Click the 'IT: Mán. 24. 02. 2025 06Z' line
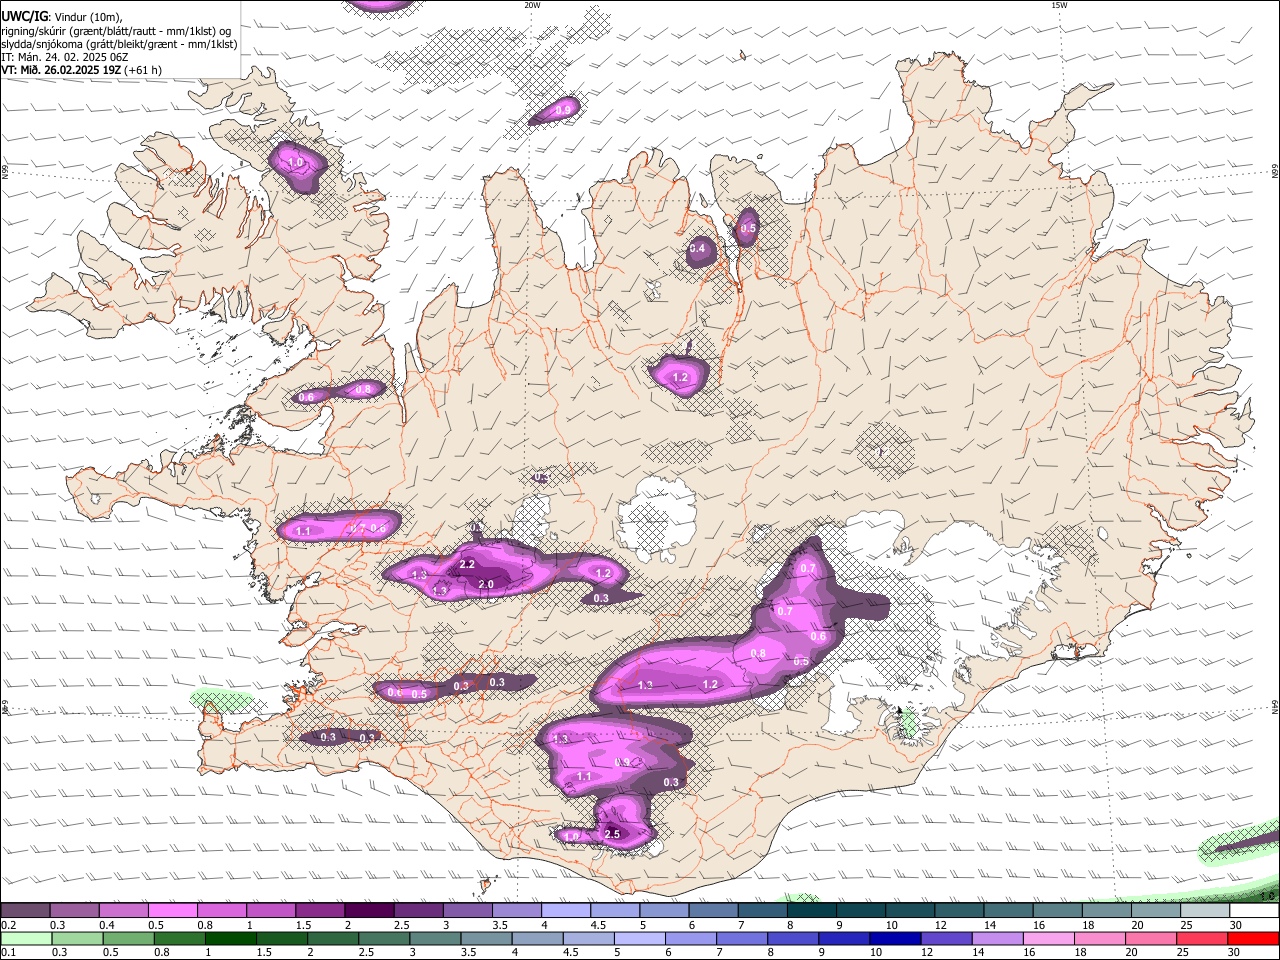The height and width of the screenshot is (960, 1280). [64, 57]
